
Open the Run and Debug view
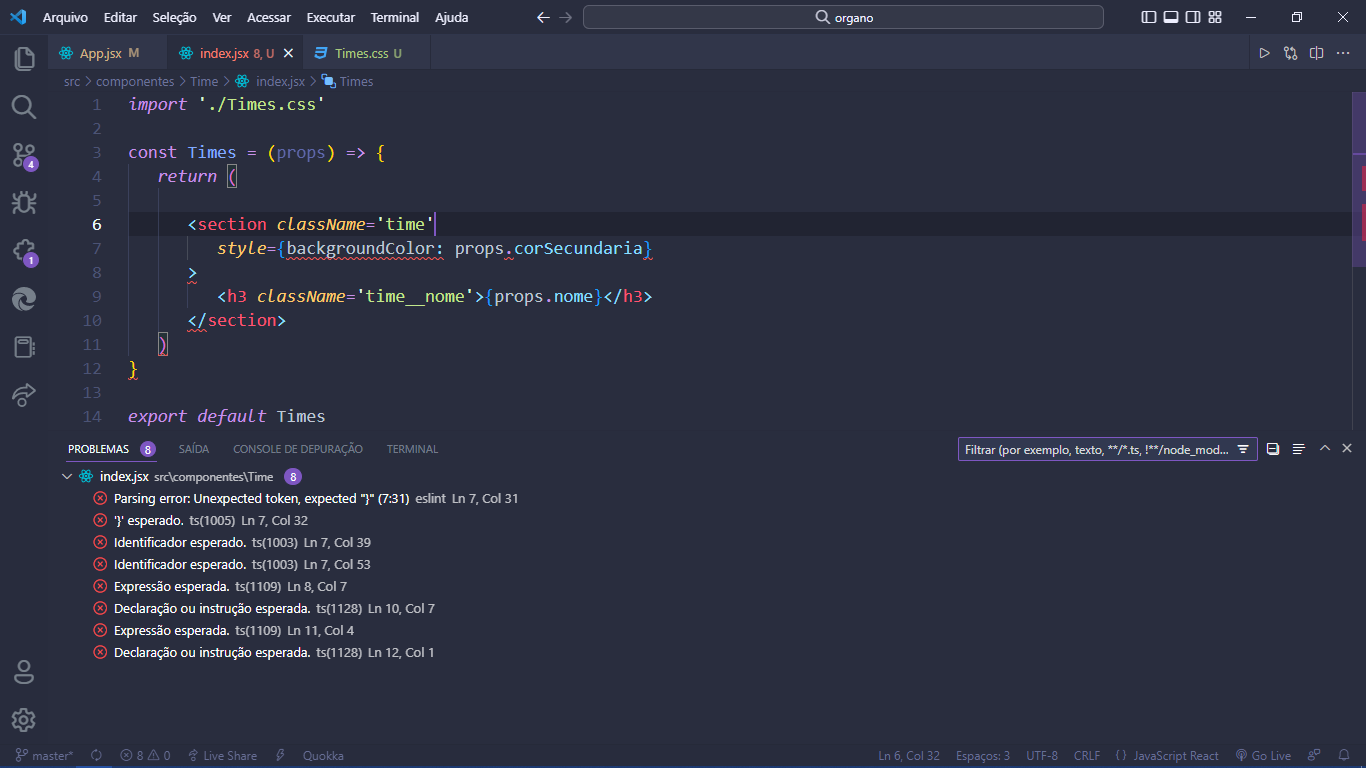[x=24, y=203]
